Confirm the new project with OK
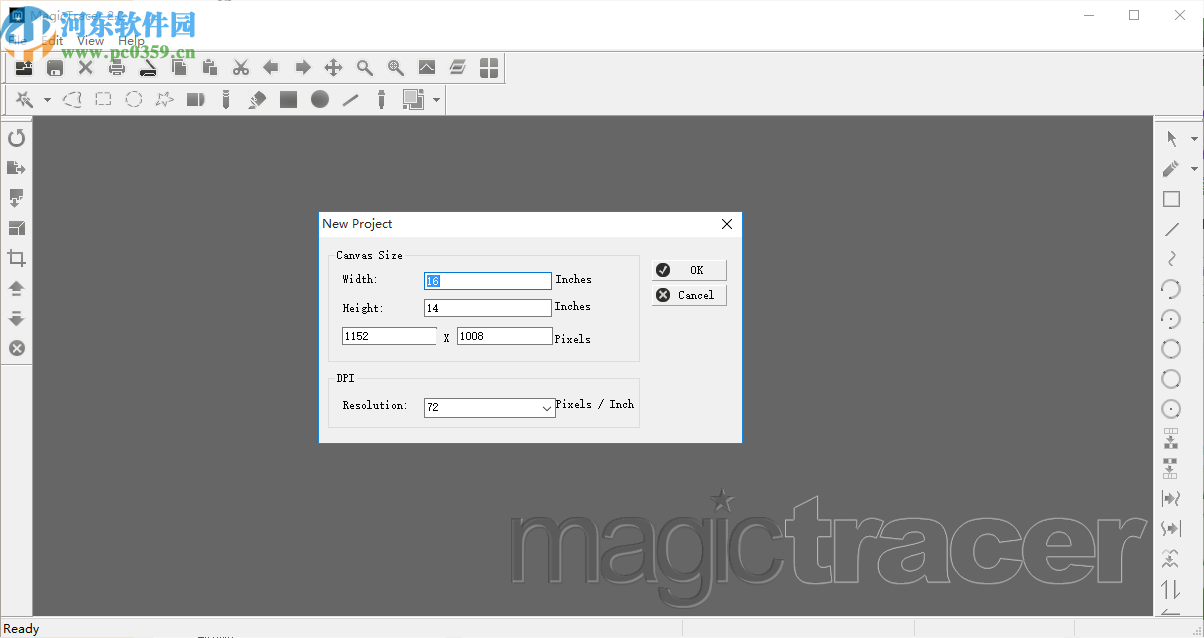 click(689, 269)
